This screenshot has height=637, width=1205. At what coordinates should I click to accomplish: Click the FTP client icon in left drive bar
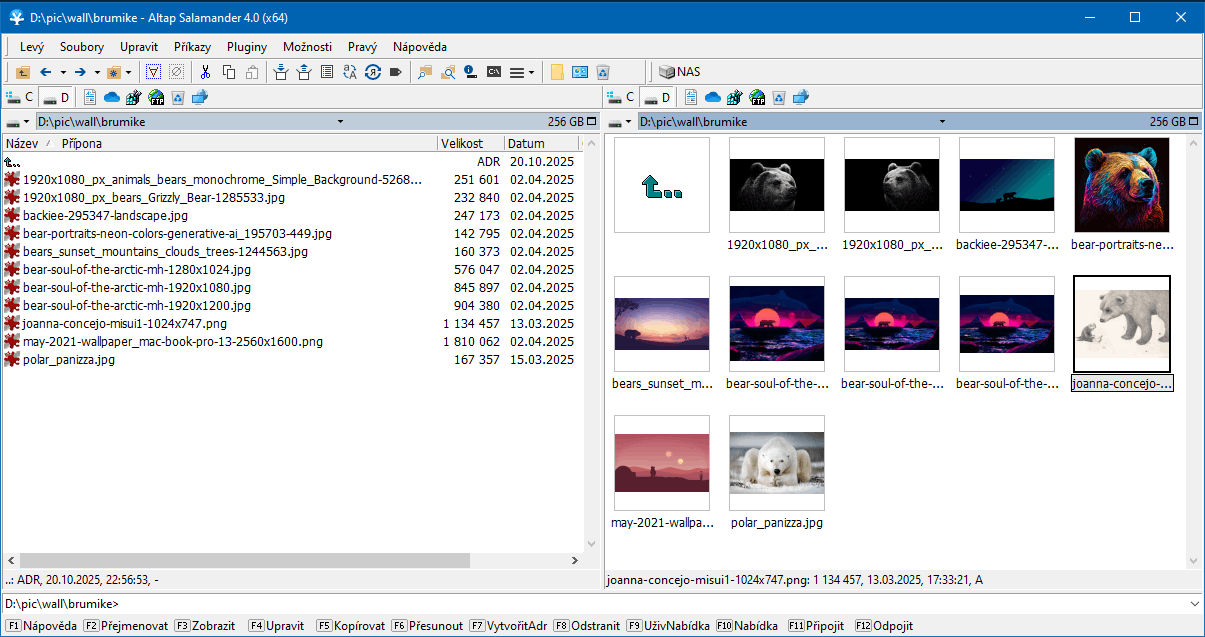coord(156,97)
